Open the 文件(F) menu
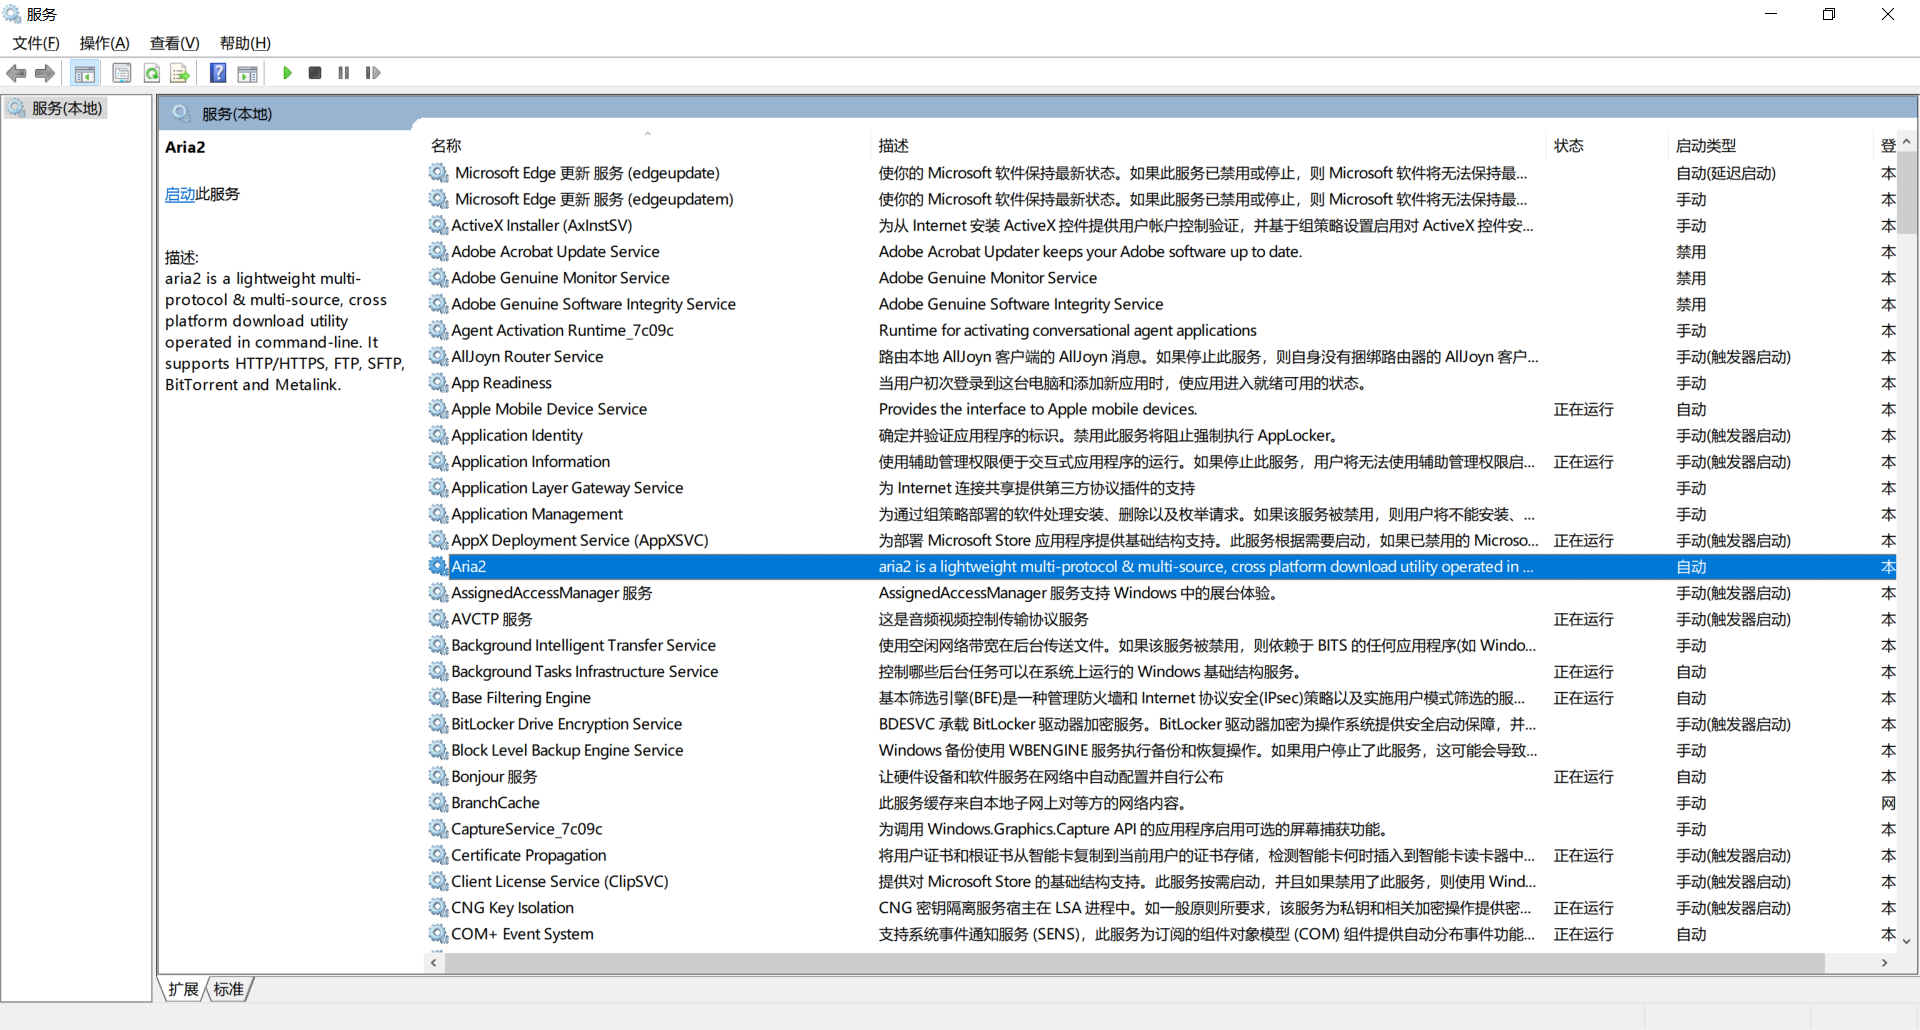Viewport: 1920px width, 1030px height. pyautogui.click(x=36, y=43)
